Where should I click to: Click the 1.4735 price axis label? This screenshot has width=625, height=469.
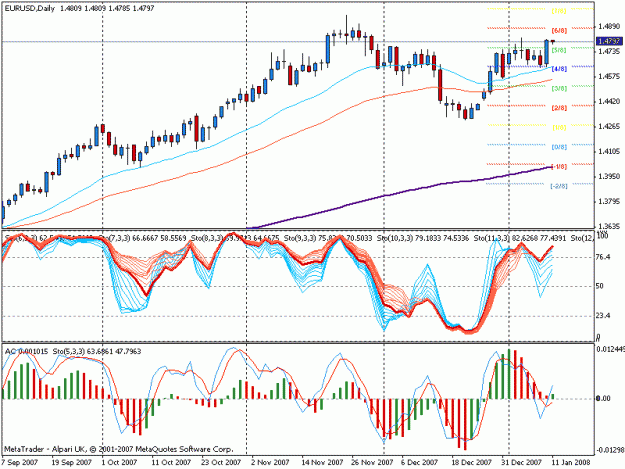pos(609,51)
